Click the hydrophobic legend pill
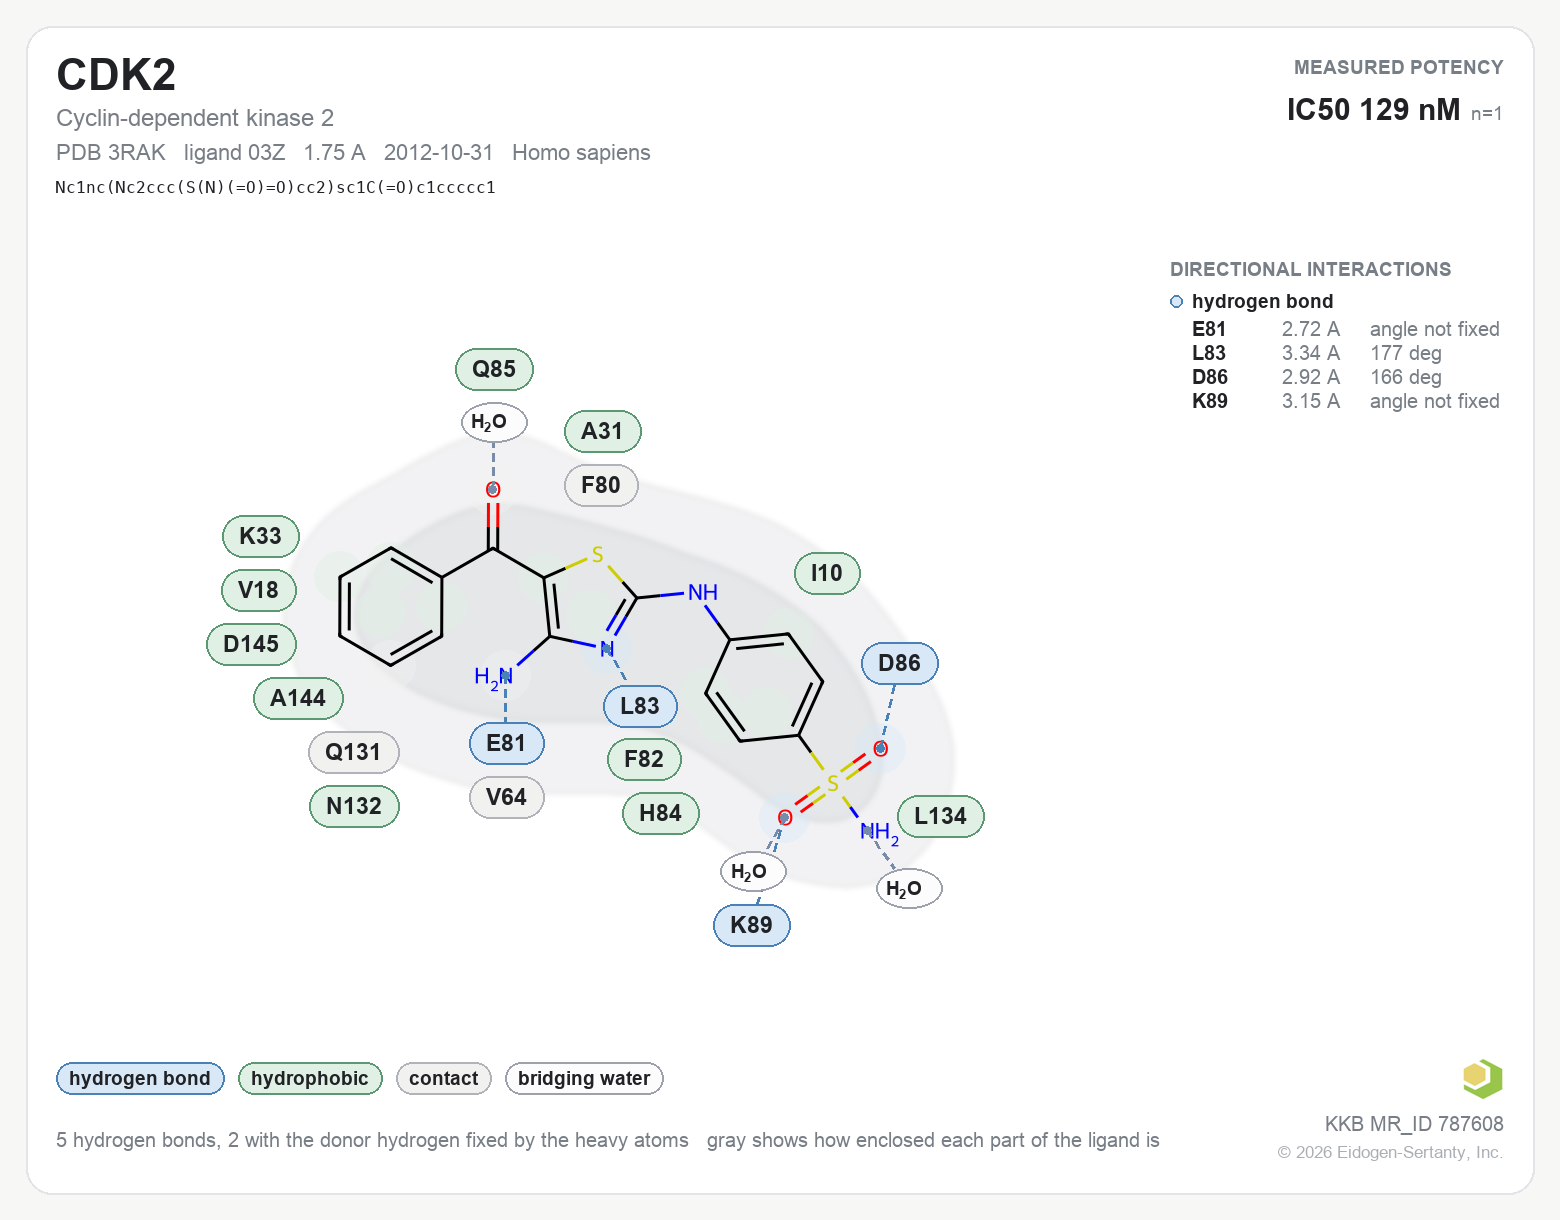The height and width of the screenshot is (1220, 1560). coord(310,1078)
